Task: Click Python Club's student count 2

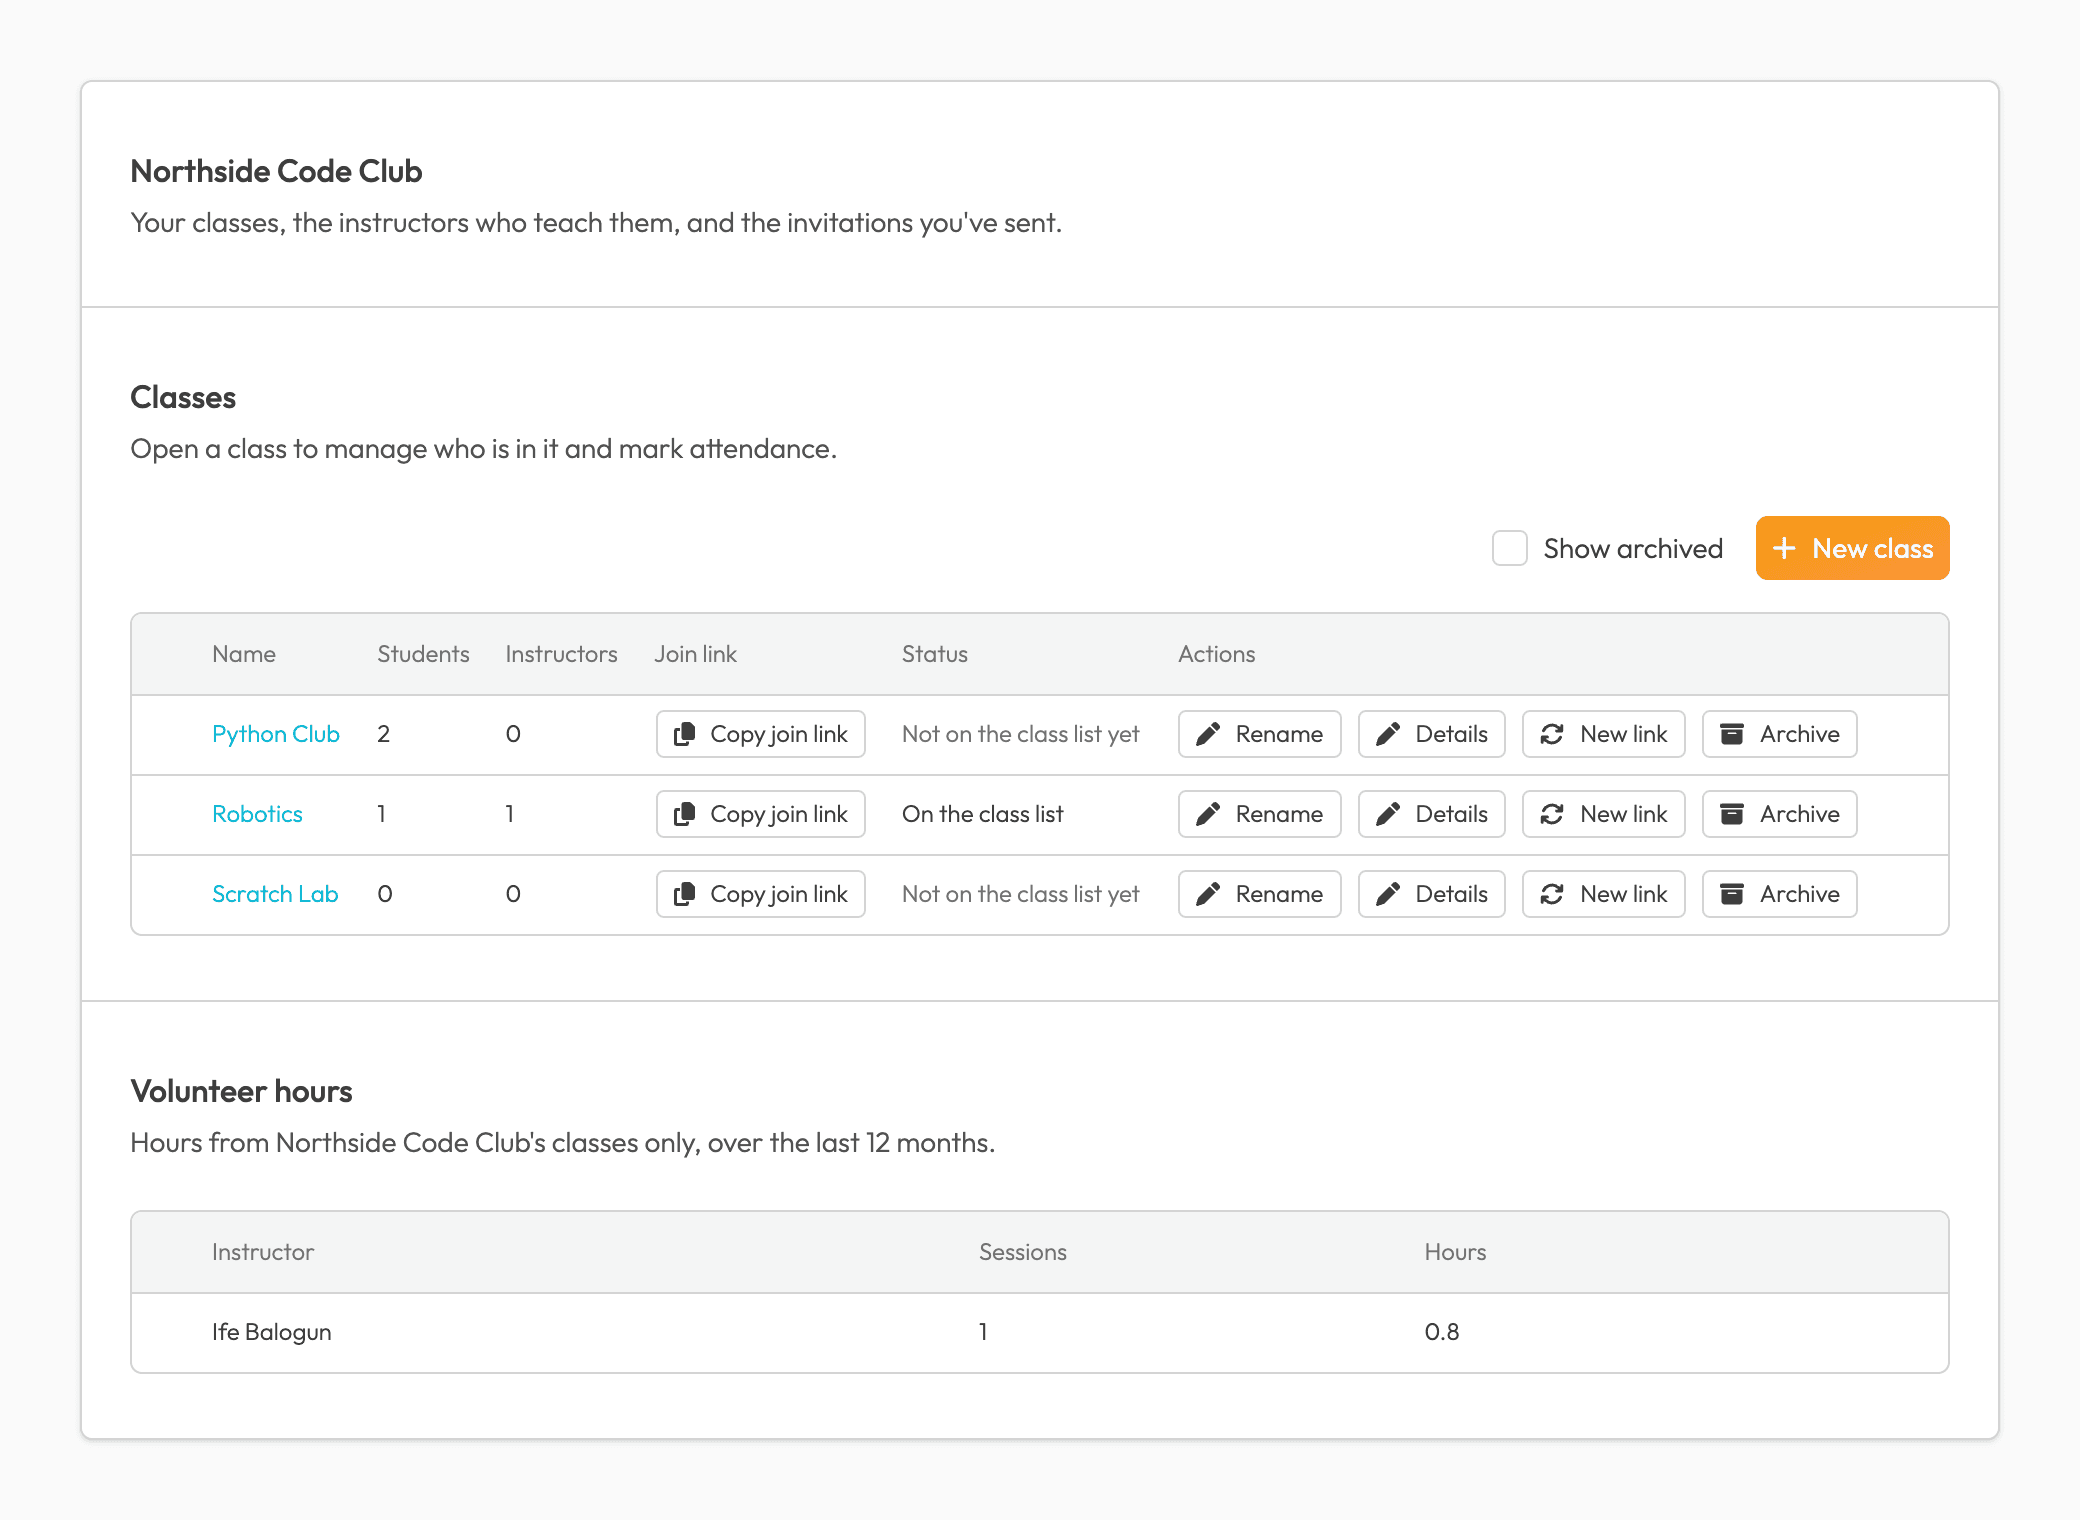Action: pyautogui.click(x=383, y=734)
